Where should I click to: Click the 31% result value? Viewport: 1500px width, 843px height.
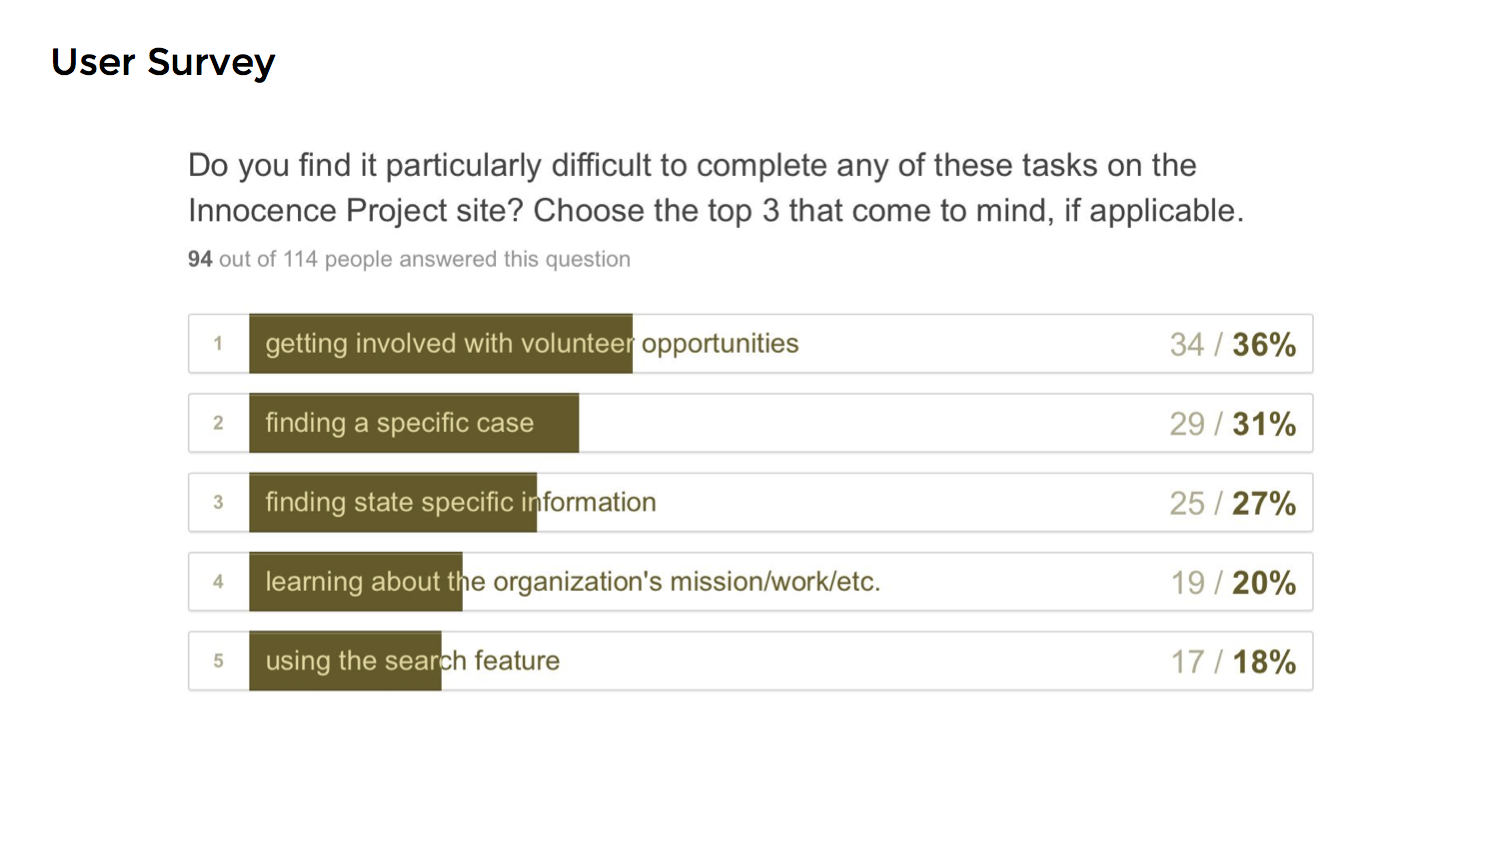(1264, 424)
